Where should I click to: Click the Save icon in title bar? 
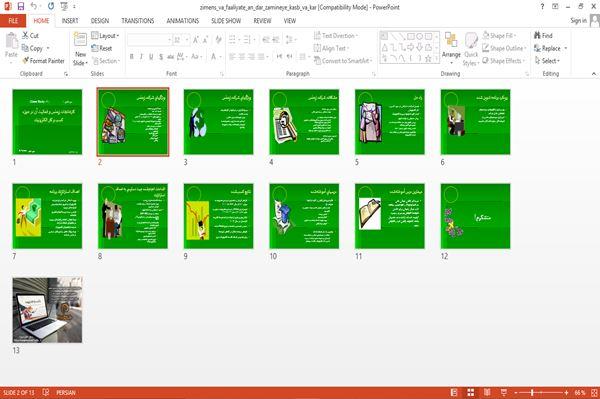(x=21, y=6)
